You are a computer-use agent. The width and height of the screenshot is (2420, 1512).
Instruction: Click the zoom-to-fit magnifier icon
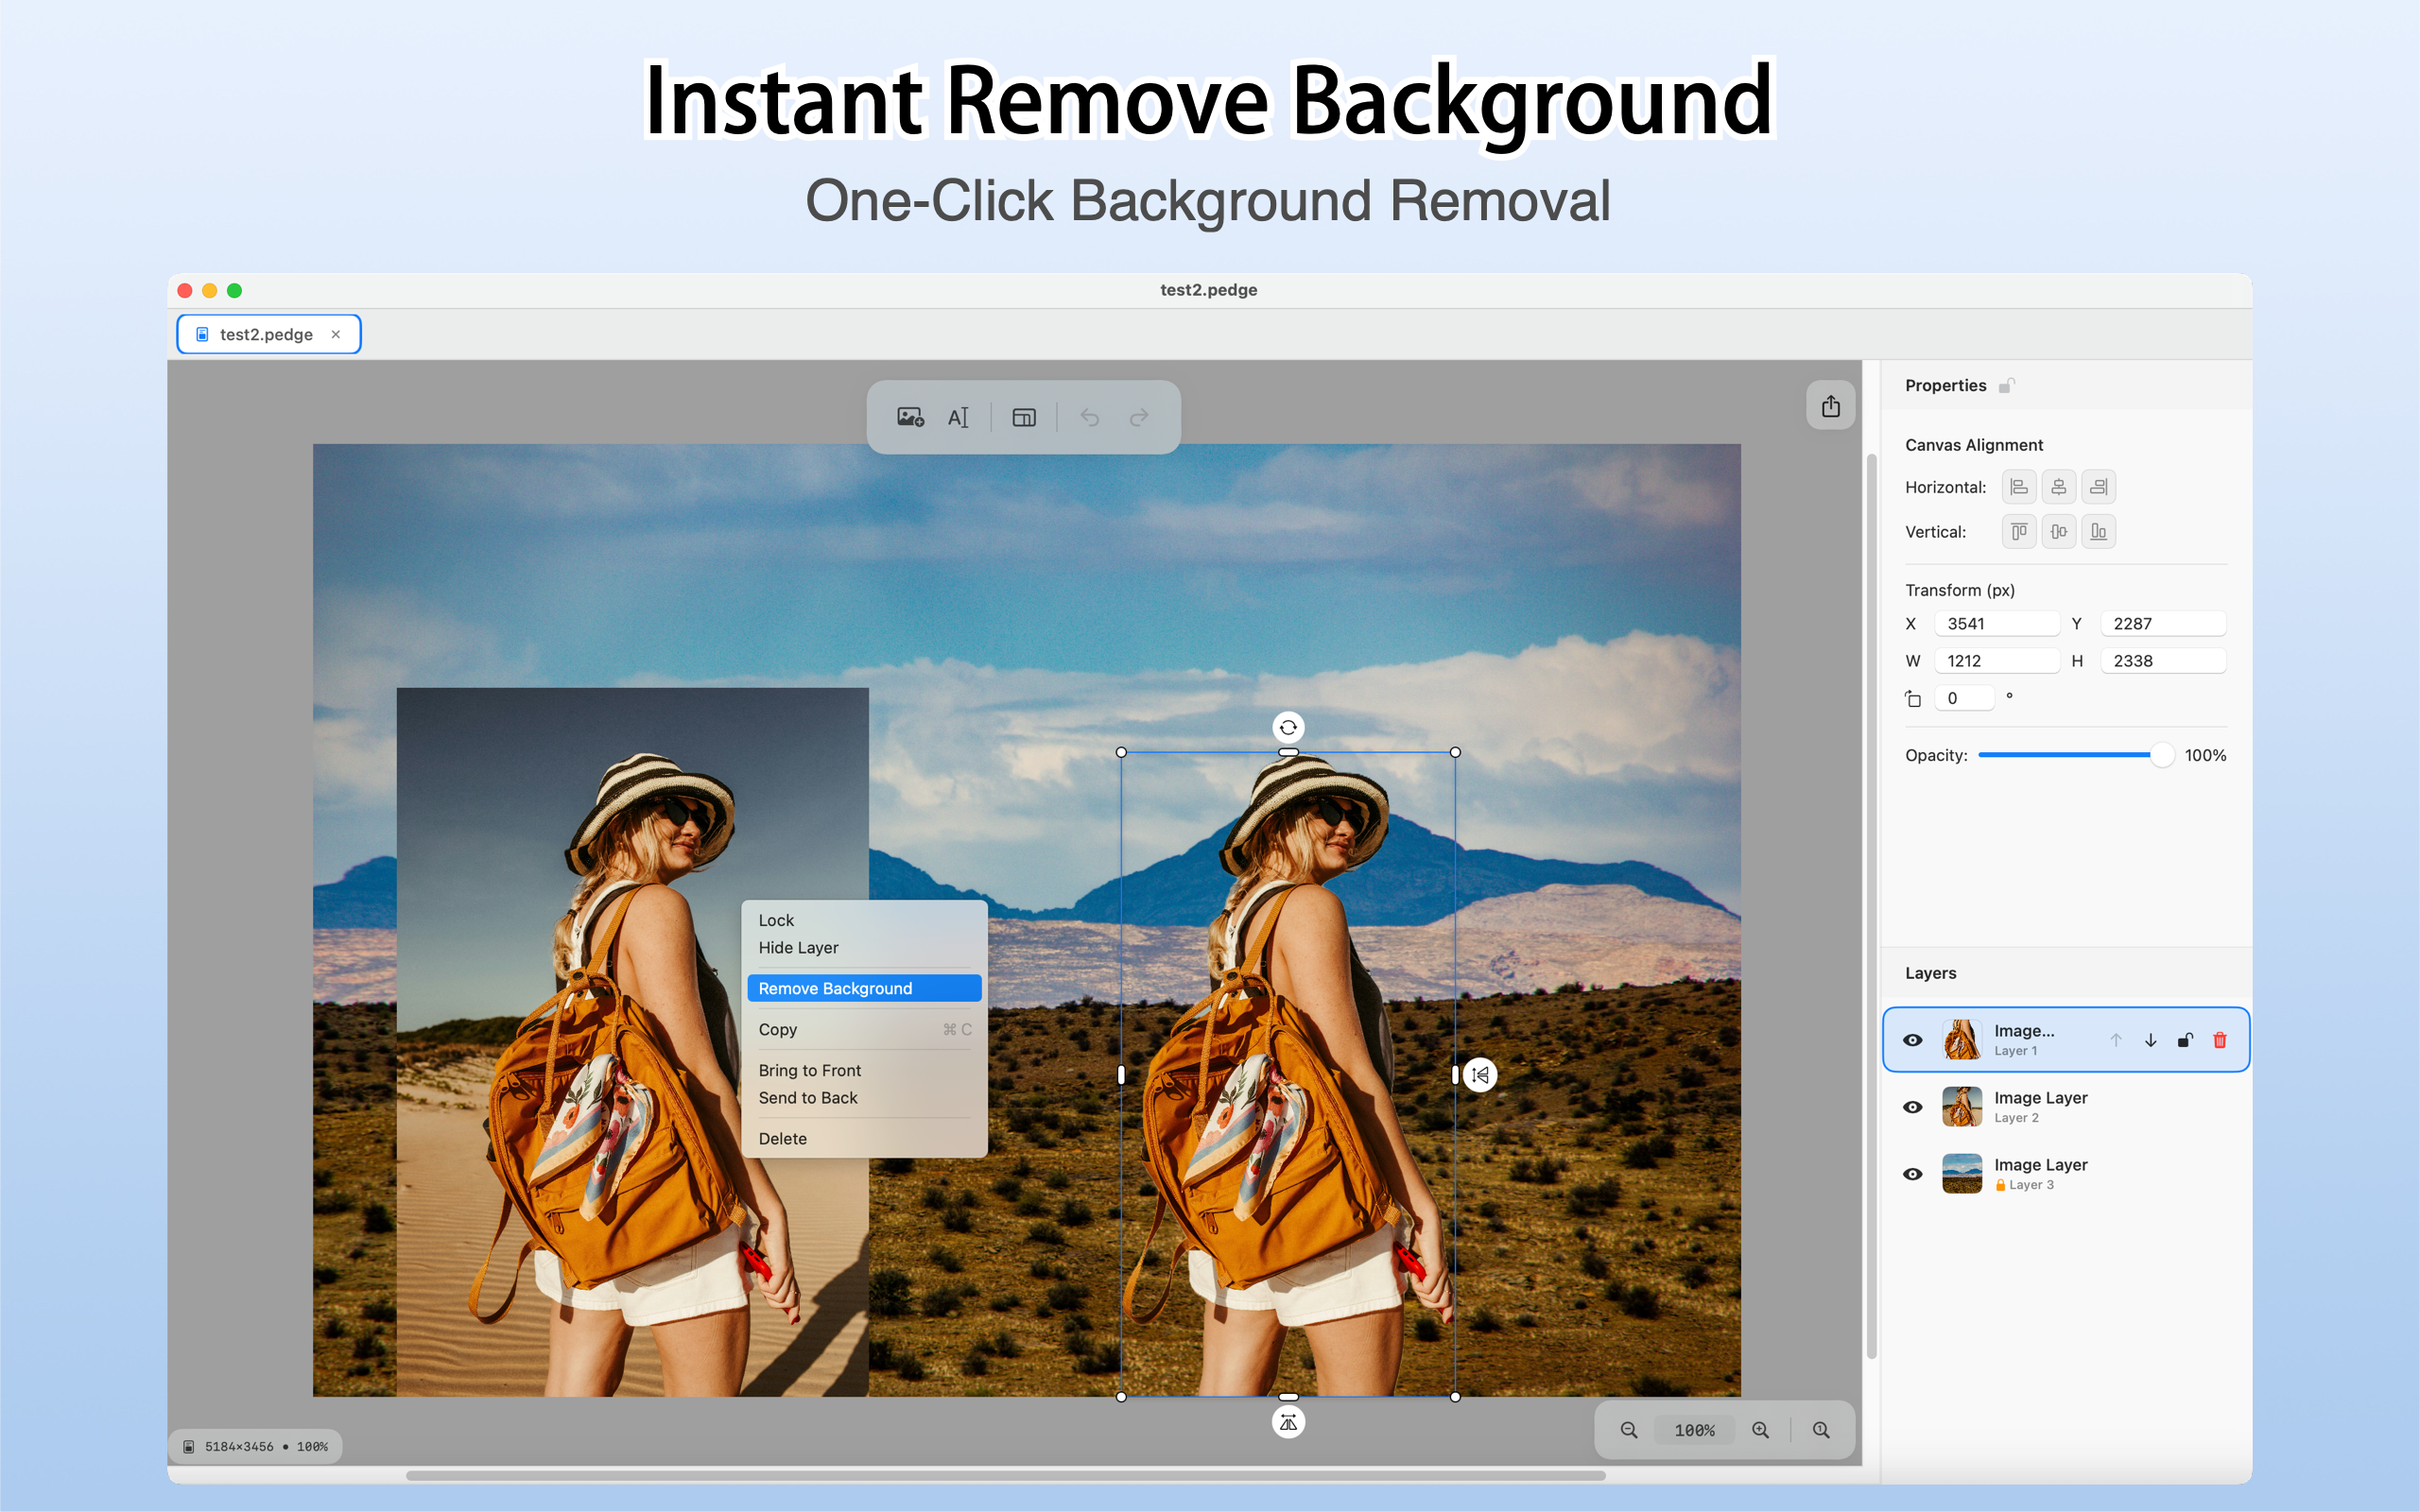1821,1430
